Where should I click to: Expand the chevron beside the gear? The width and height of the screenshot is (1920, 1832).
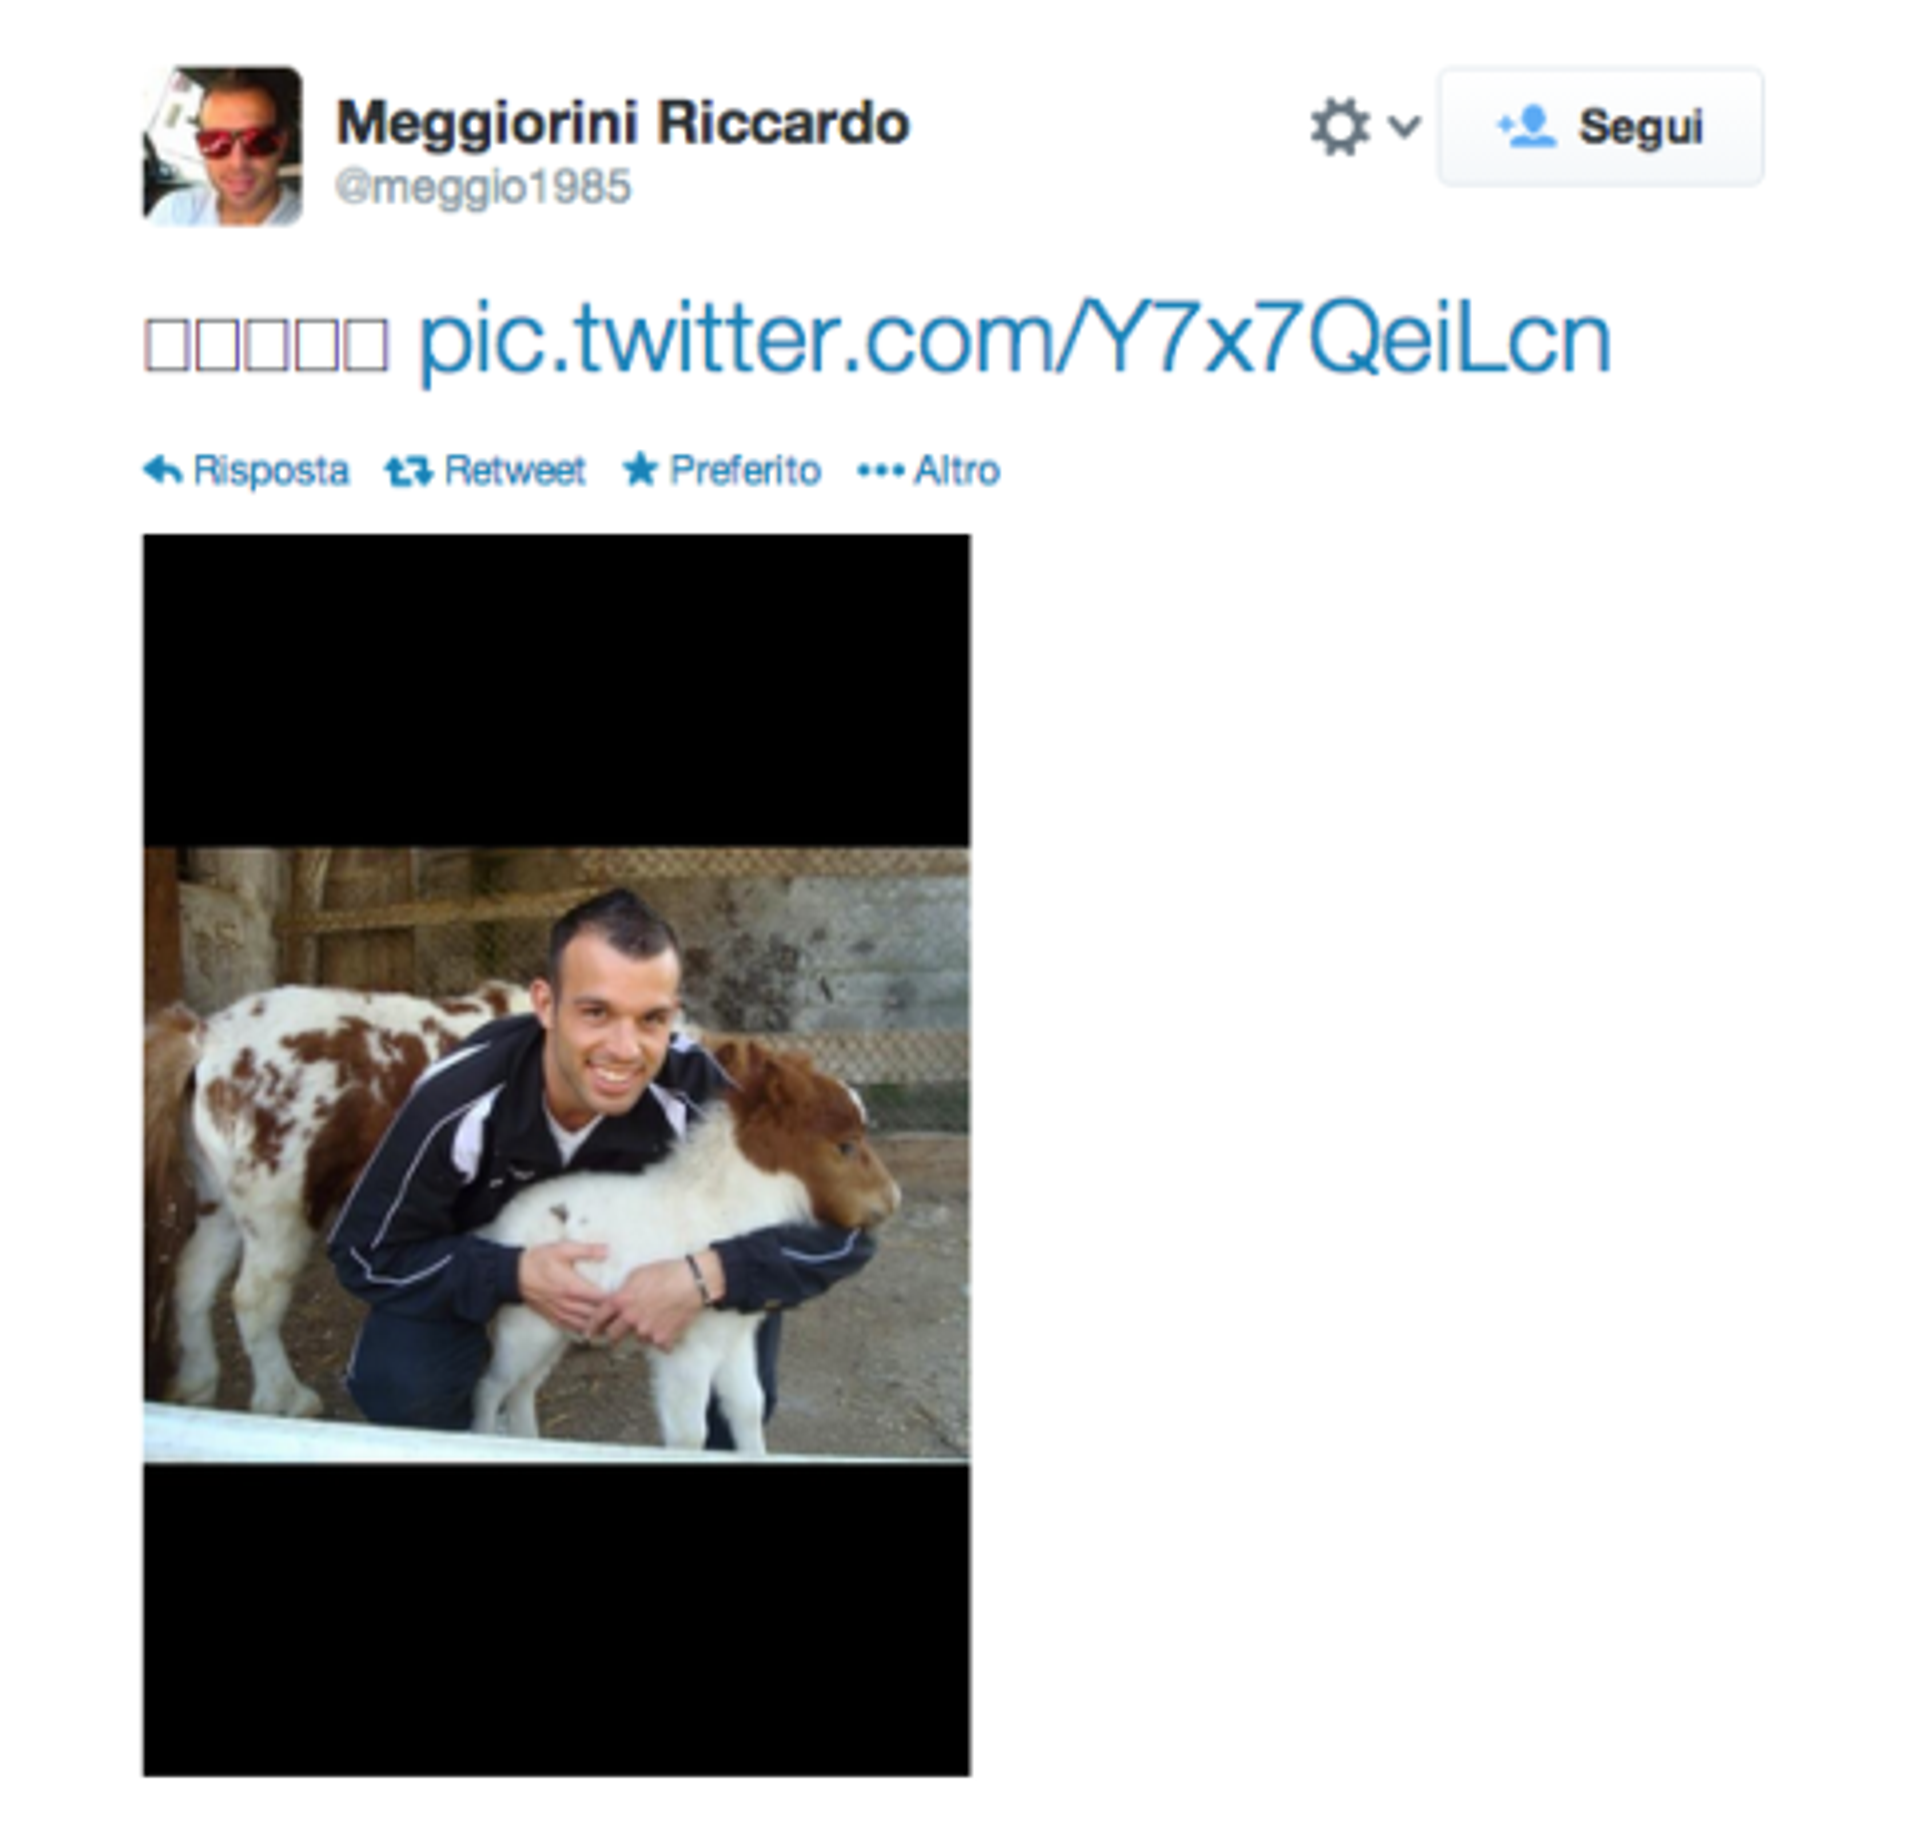1405,127
